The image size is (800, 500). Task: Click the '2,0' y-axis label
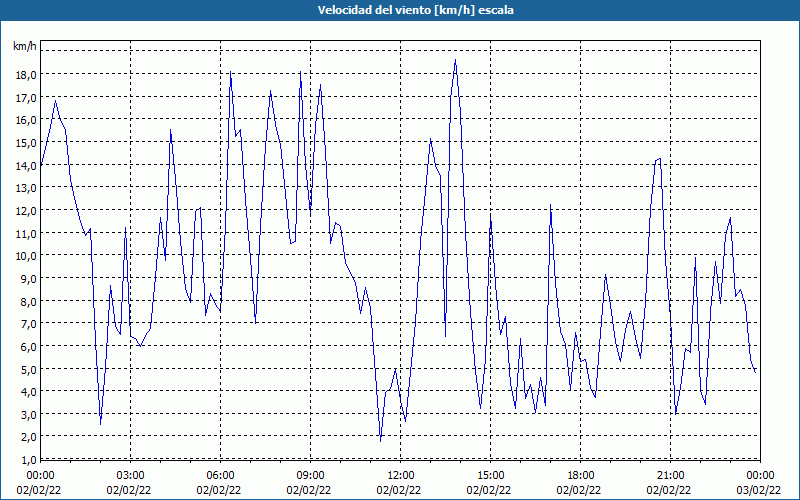coord(29,437)
